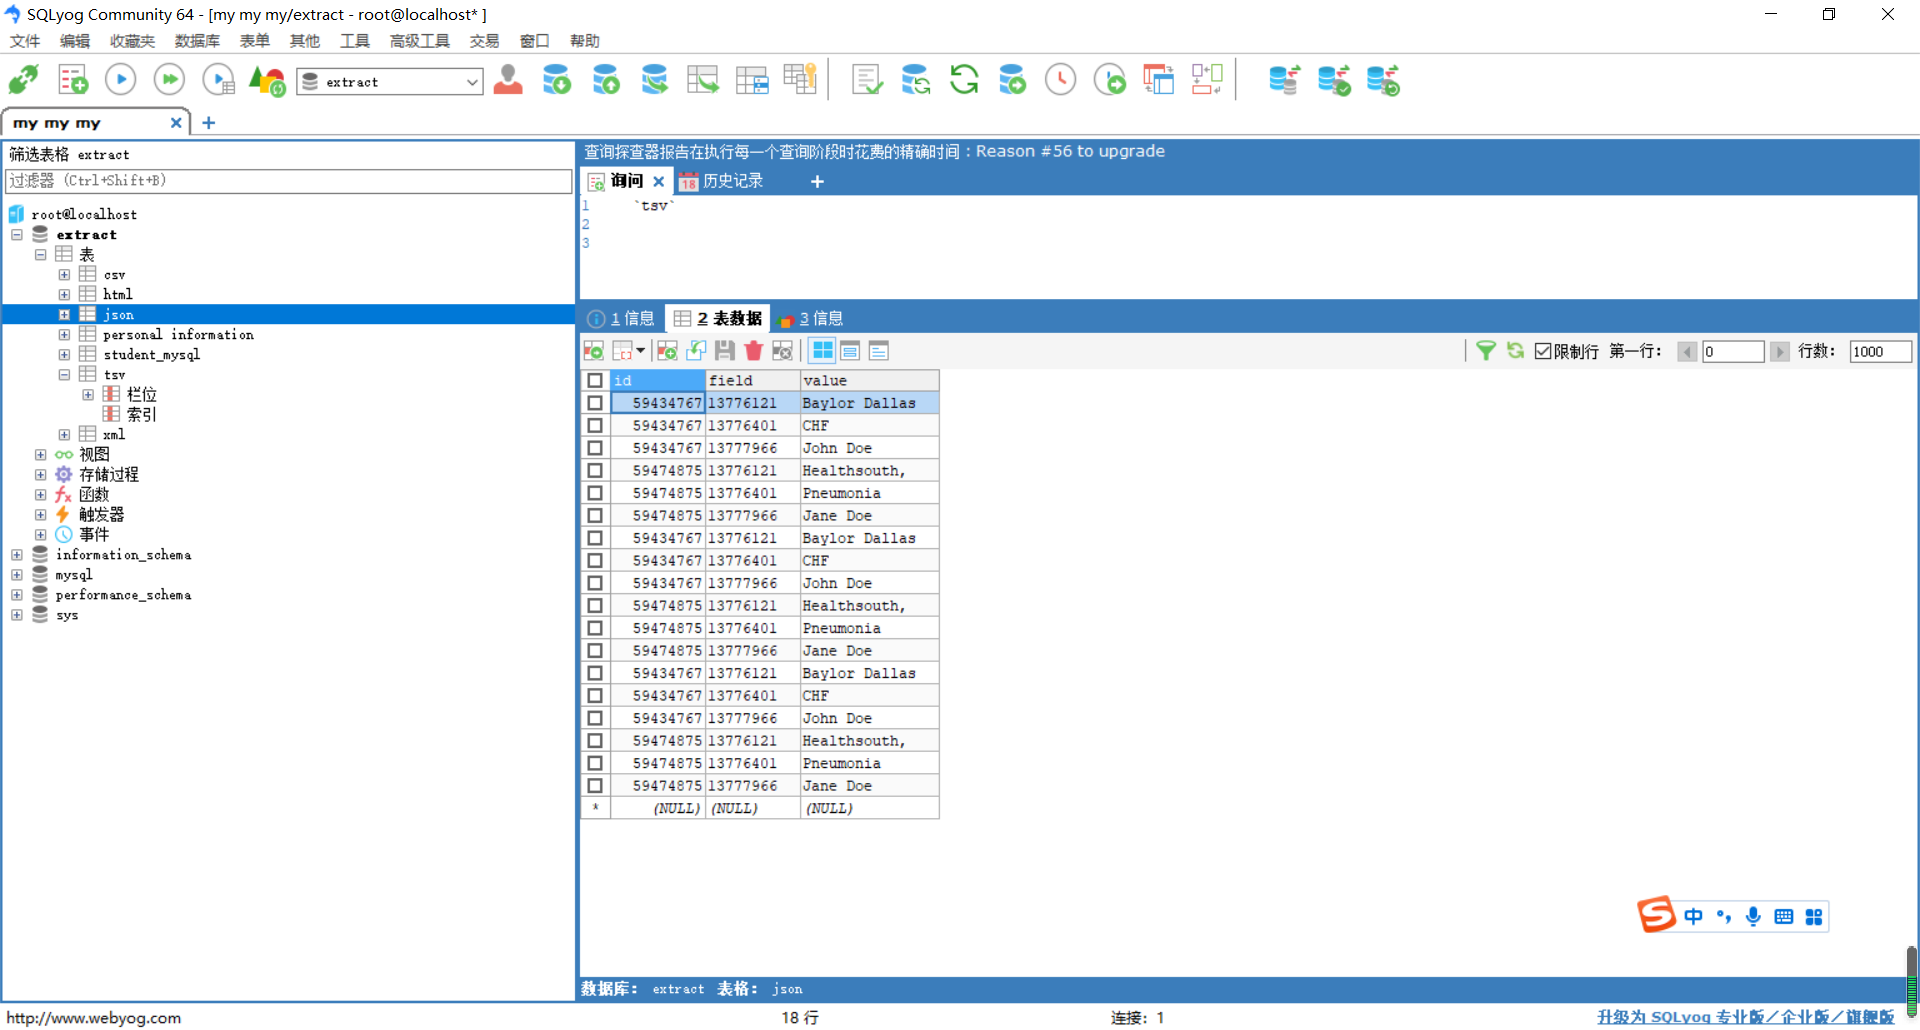Viewport: 1920px width, 1030px height.
Task: Click the next page arrow beside first row field
Action: pyautogui.click(x=1780, y=351)
